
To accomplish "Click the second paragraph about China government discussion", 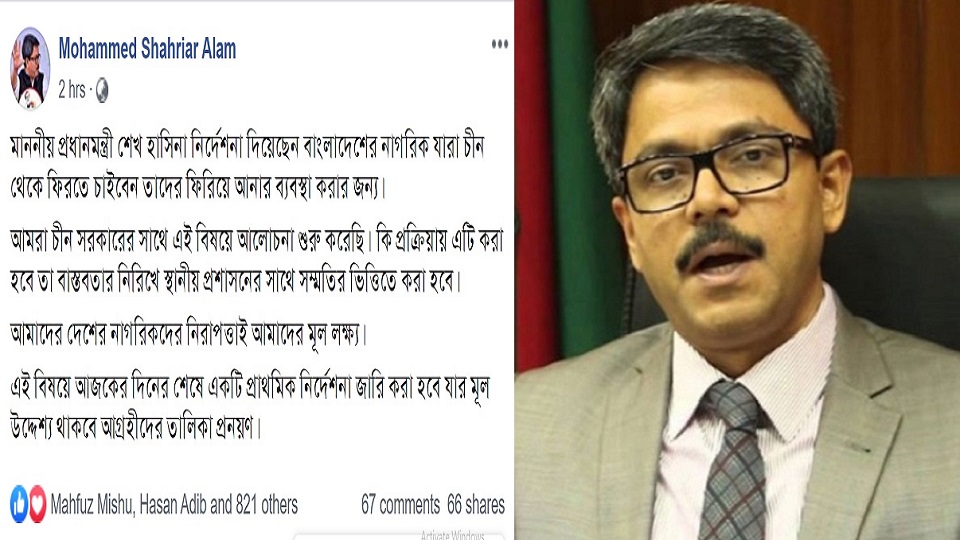I will pyautogui.click(x=256, y=261).
